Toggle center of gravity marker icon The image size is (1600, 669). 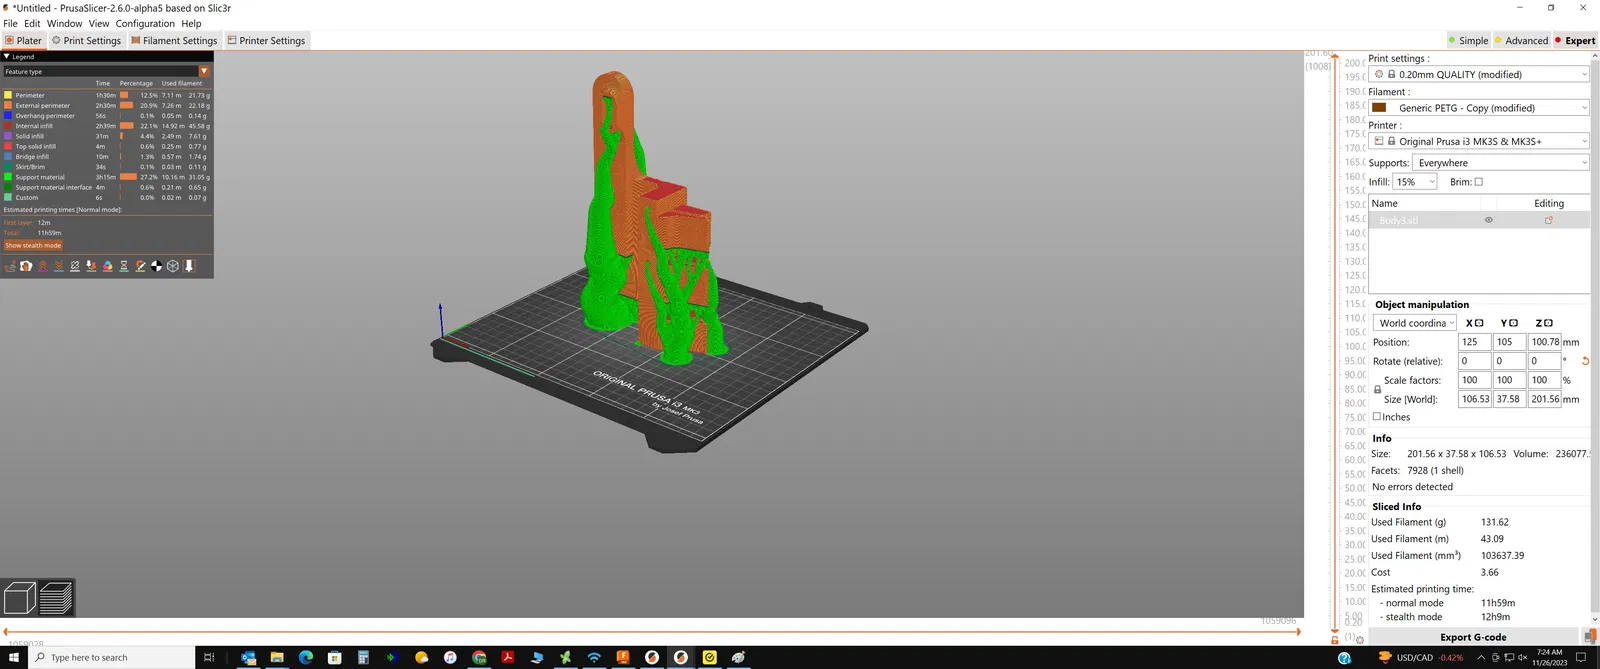click(156, 266)
